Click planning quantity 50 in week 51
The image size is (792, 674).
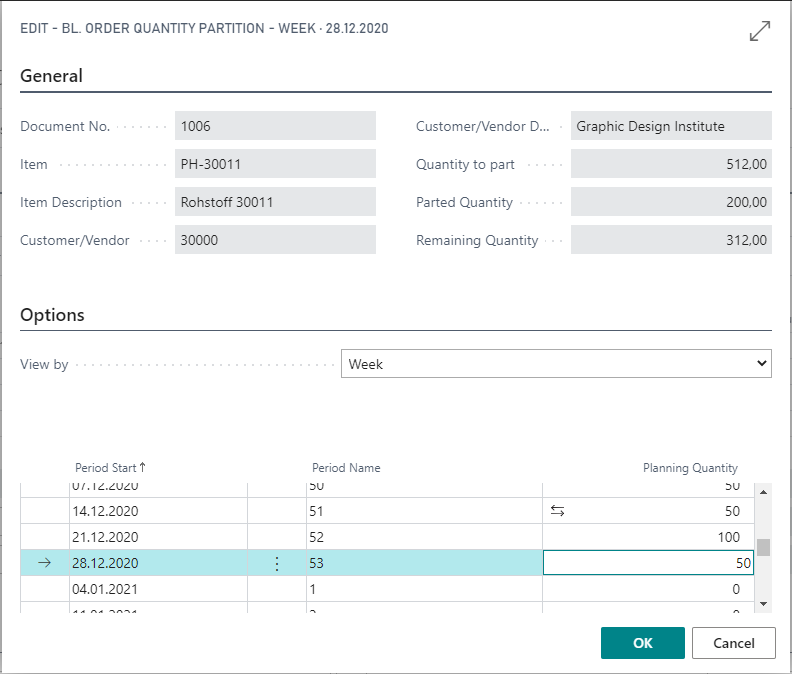(x=648, y=511)
